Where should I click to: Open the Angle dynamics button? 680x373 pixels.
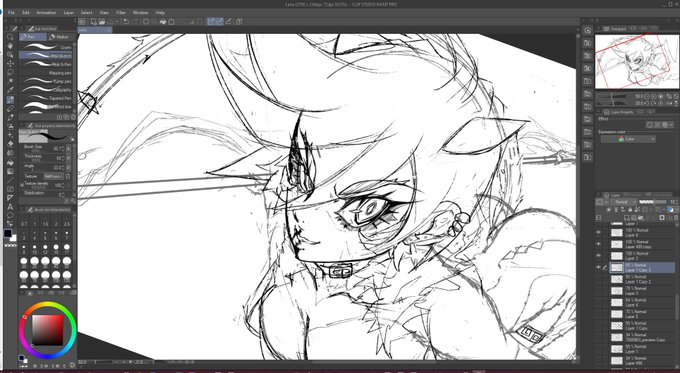coord(68,167)
